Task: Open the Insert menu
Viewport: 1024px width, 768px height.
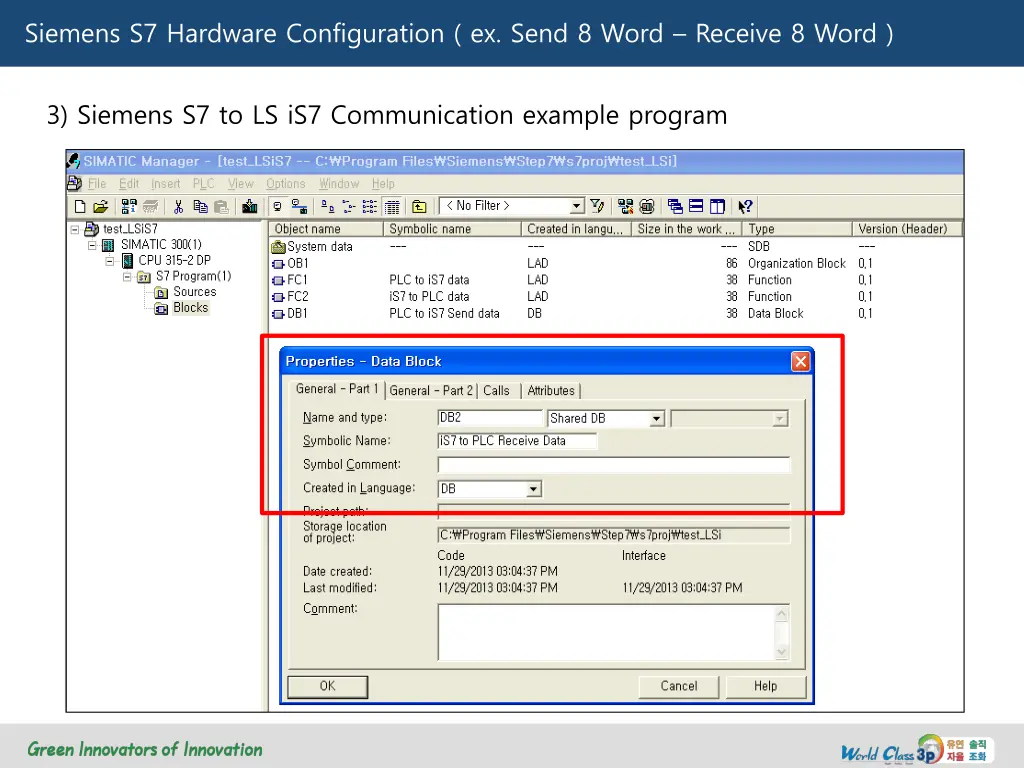Action: point(165,184)
